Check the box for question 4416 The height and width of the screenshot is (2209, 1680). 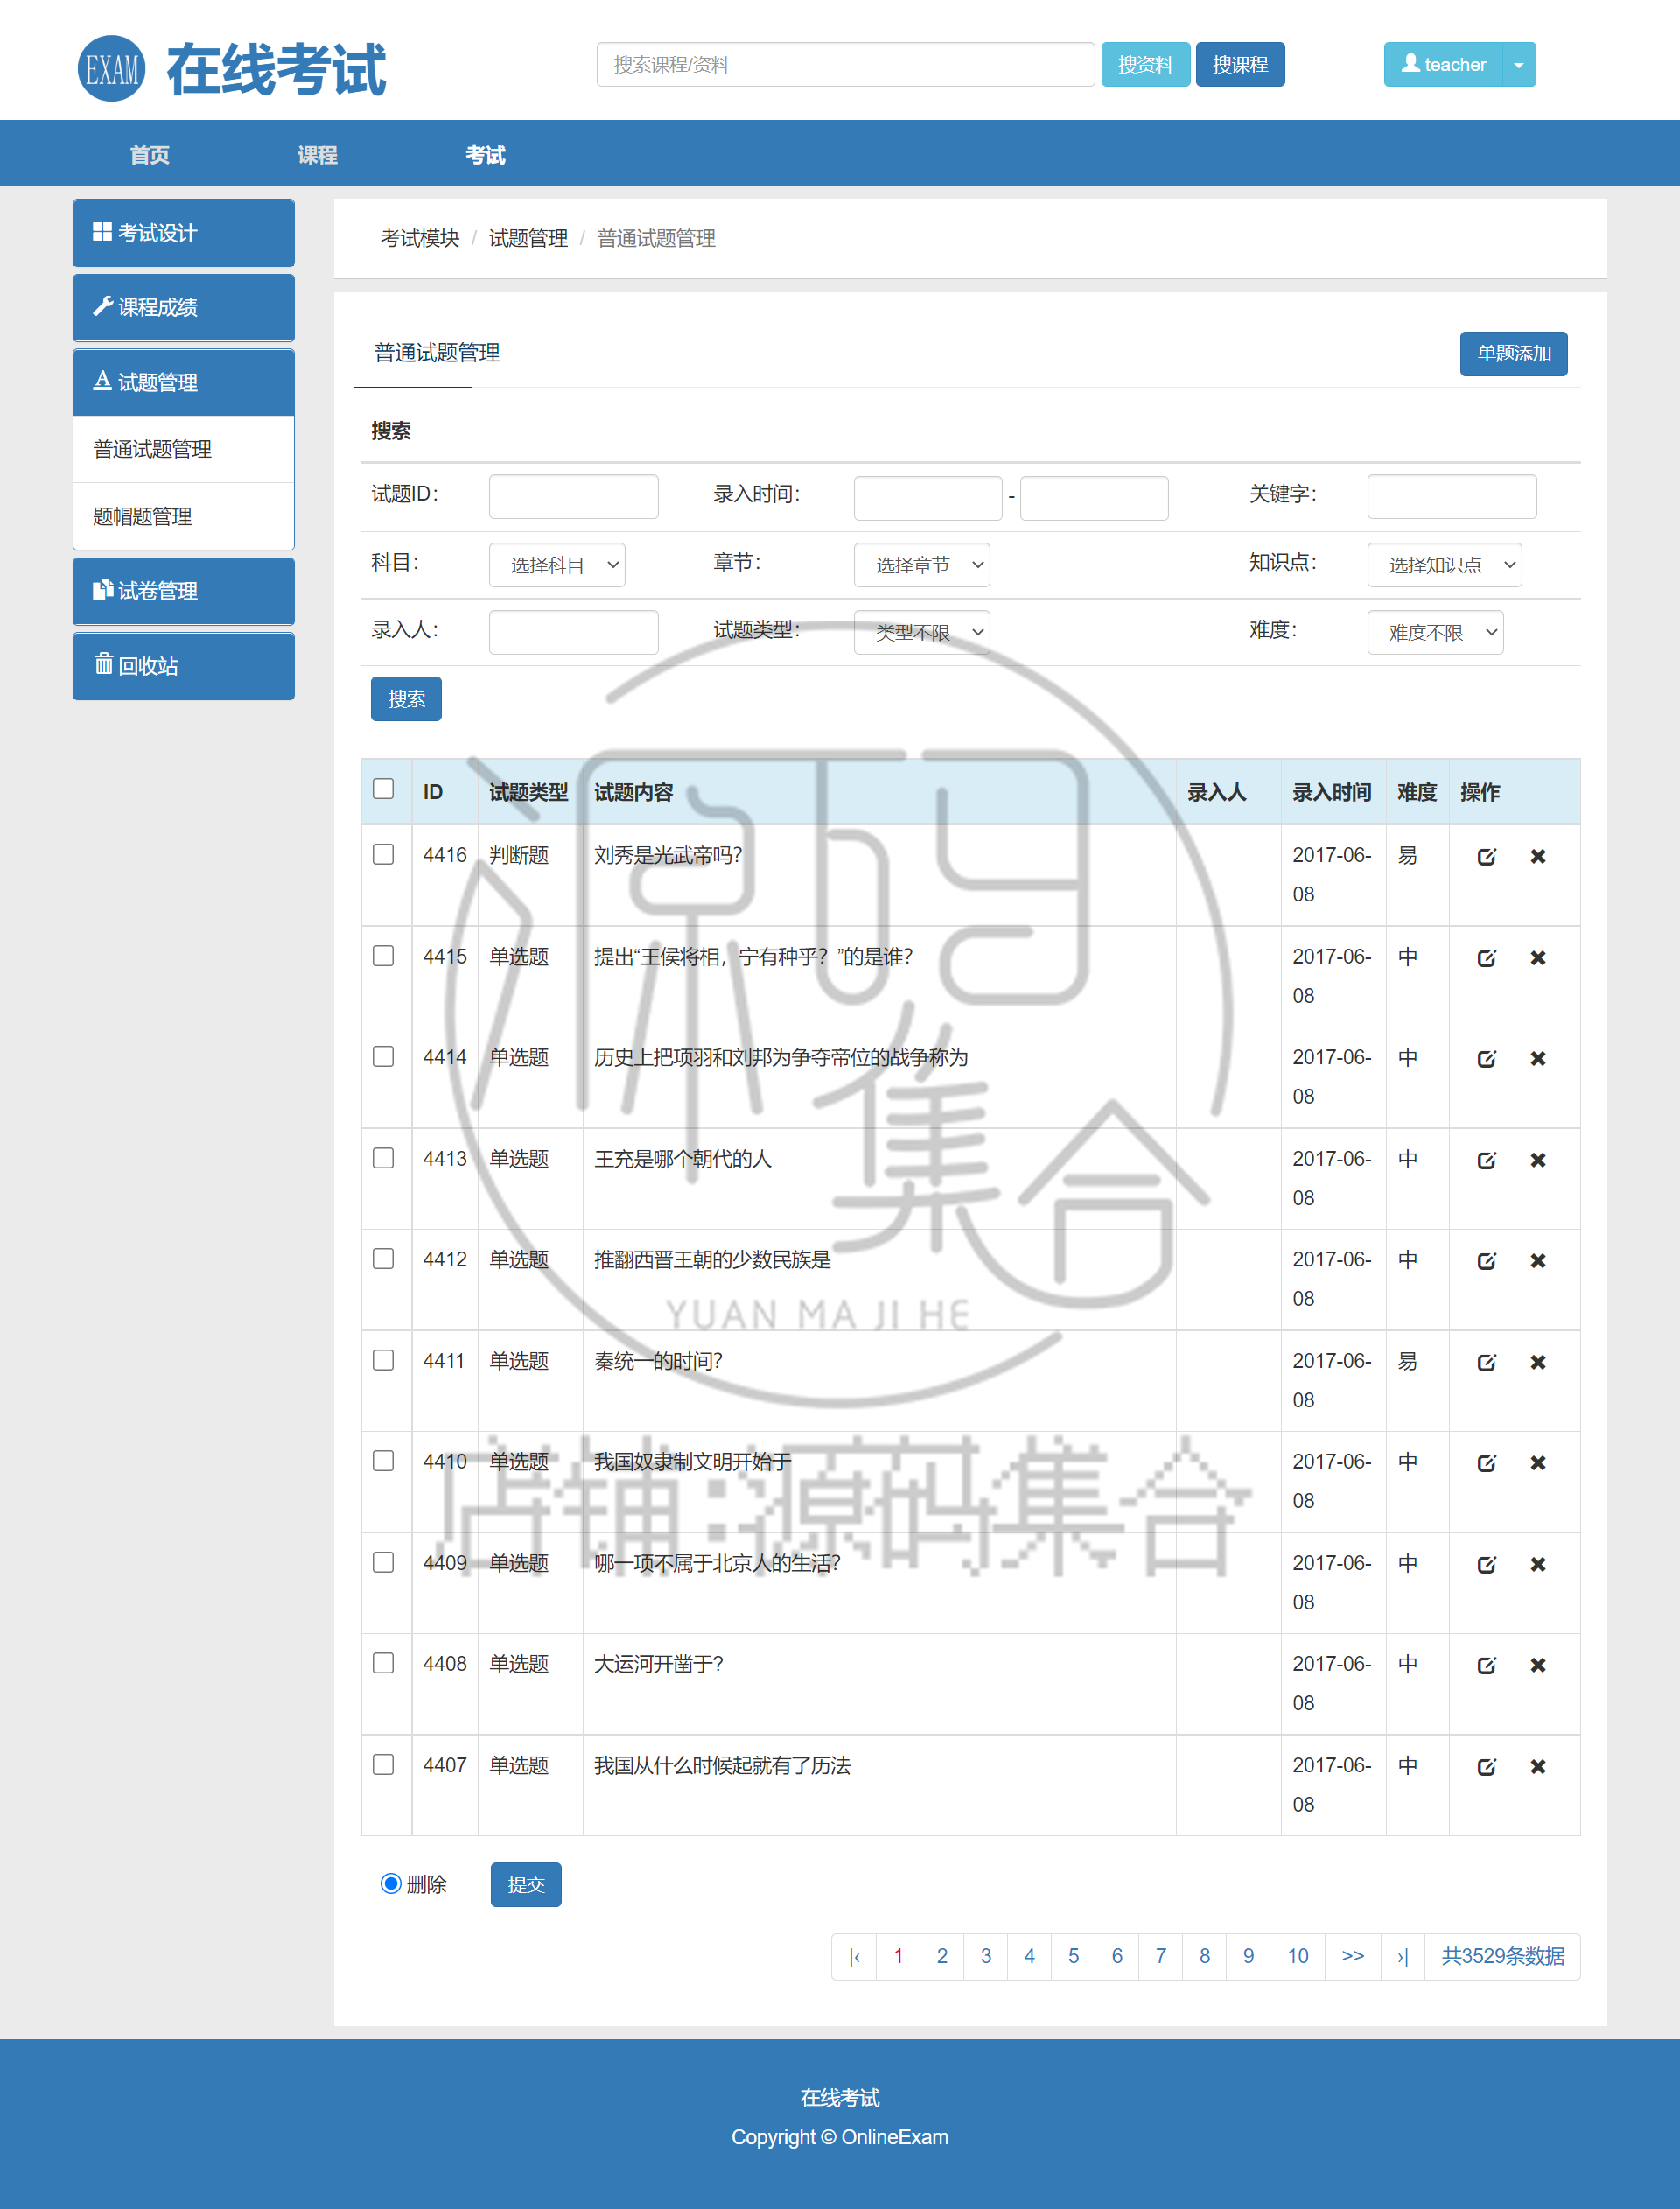coord(383,855)
